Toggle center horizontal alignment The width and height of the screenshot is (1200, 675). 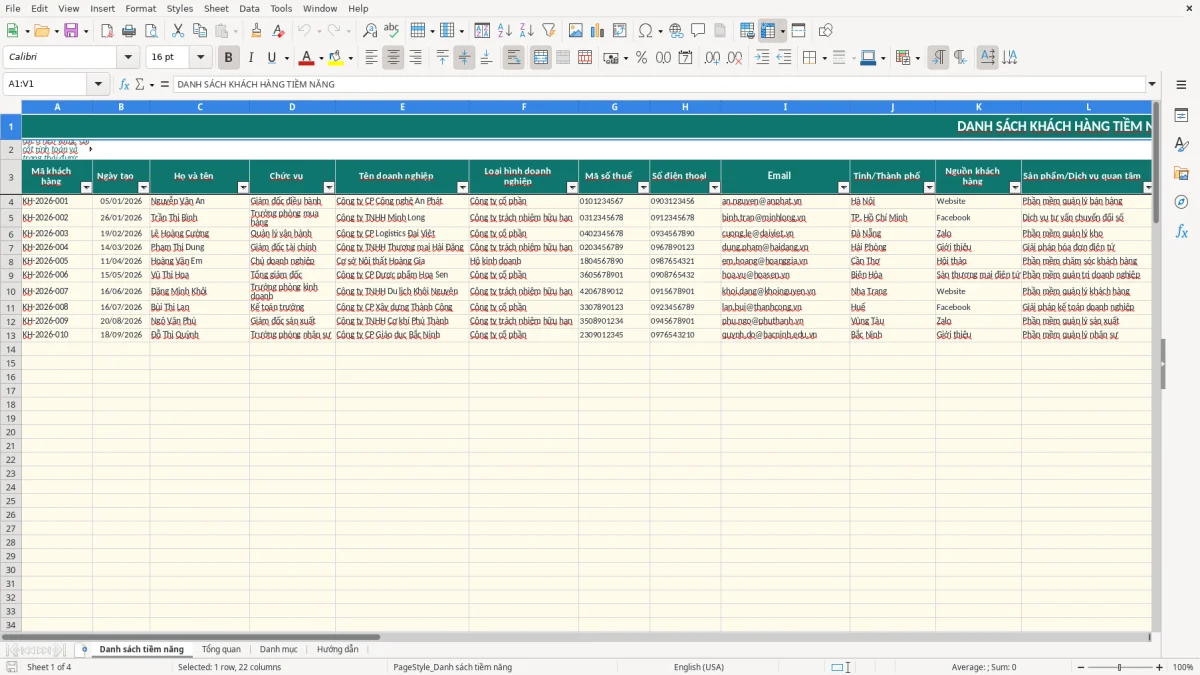(x=393, y=58)
